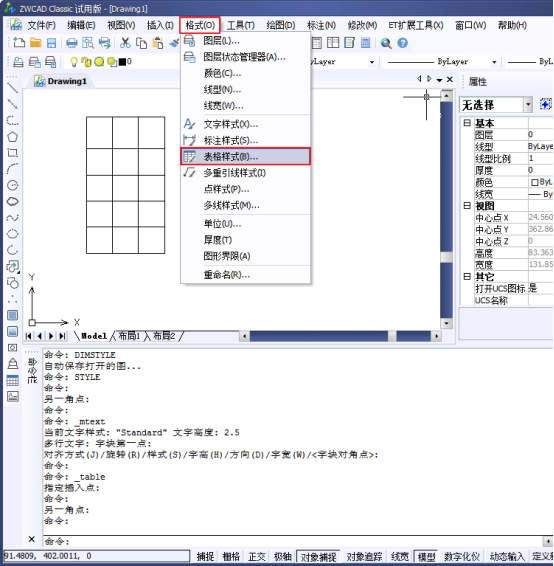Toggle 极轴 polar tracking in status bar

283,556
